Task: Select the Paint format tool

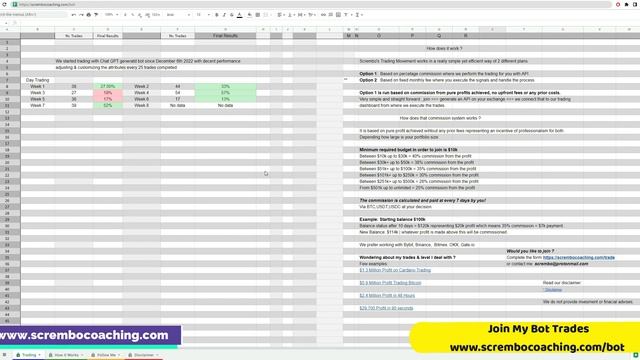Action: click(x=96, y=15)
